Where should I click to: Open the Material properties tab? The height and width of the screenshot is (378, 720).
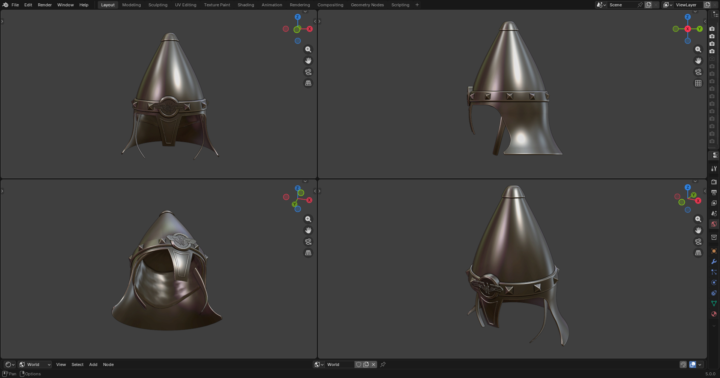pyautogui.click(x=714, y=314)
